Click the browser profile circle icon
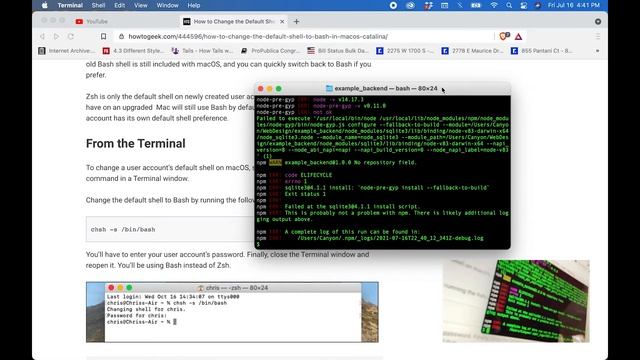Screen dimensions: 640x360 pos(598,21)
